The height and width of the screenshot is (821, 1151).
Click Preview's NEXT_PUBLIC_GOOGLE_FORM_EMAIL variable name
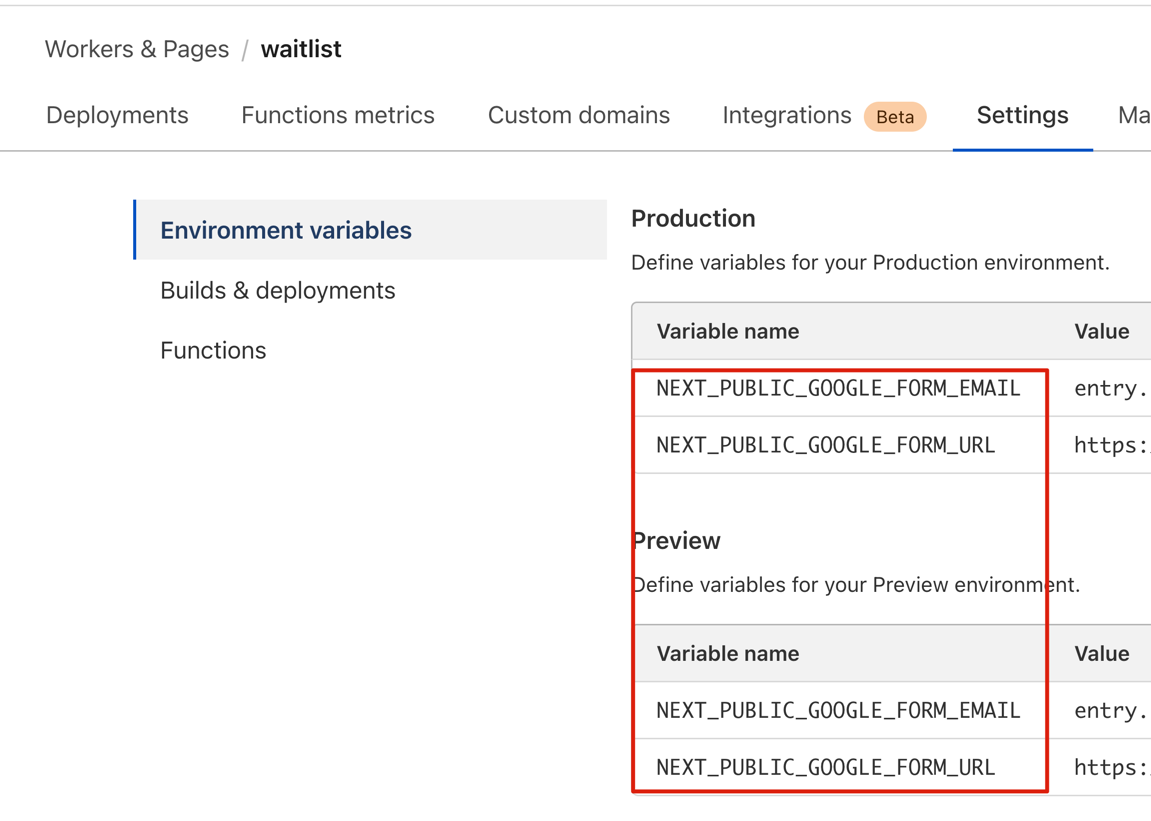click(838, 710)
